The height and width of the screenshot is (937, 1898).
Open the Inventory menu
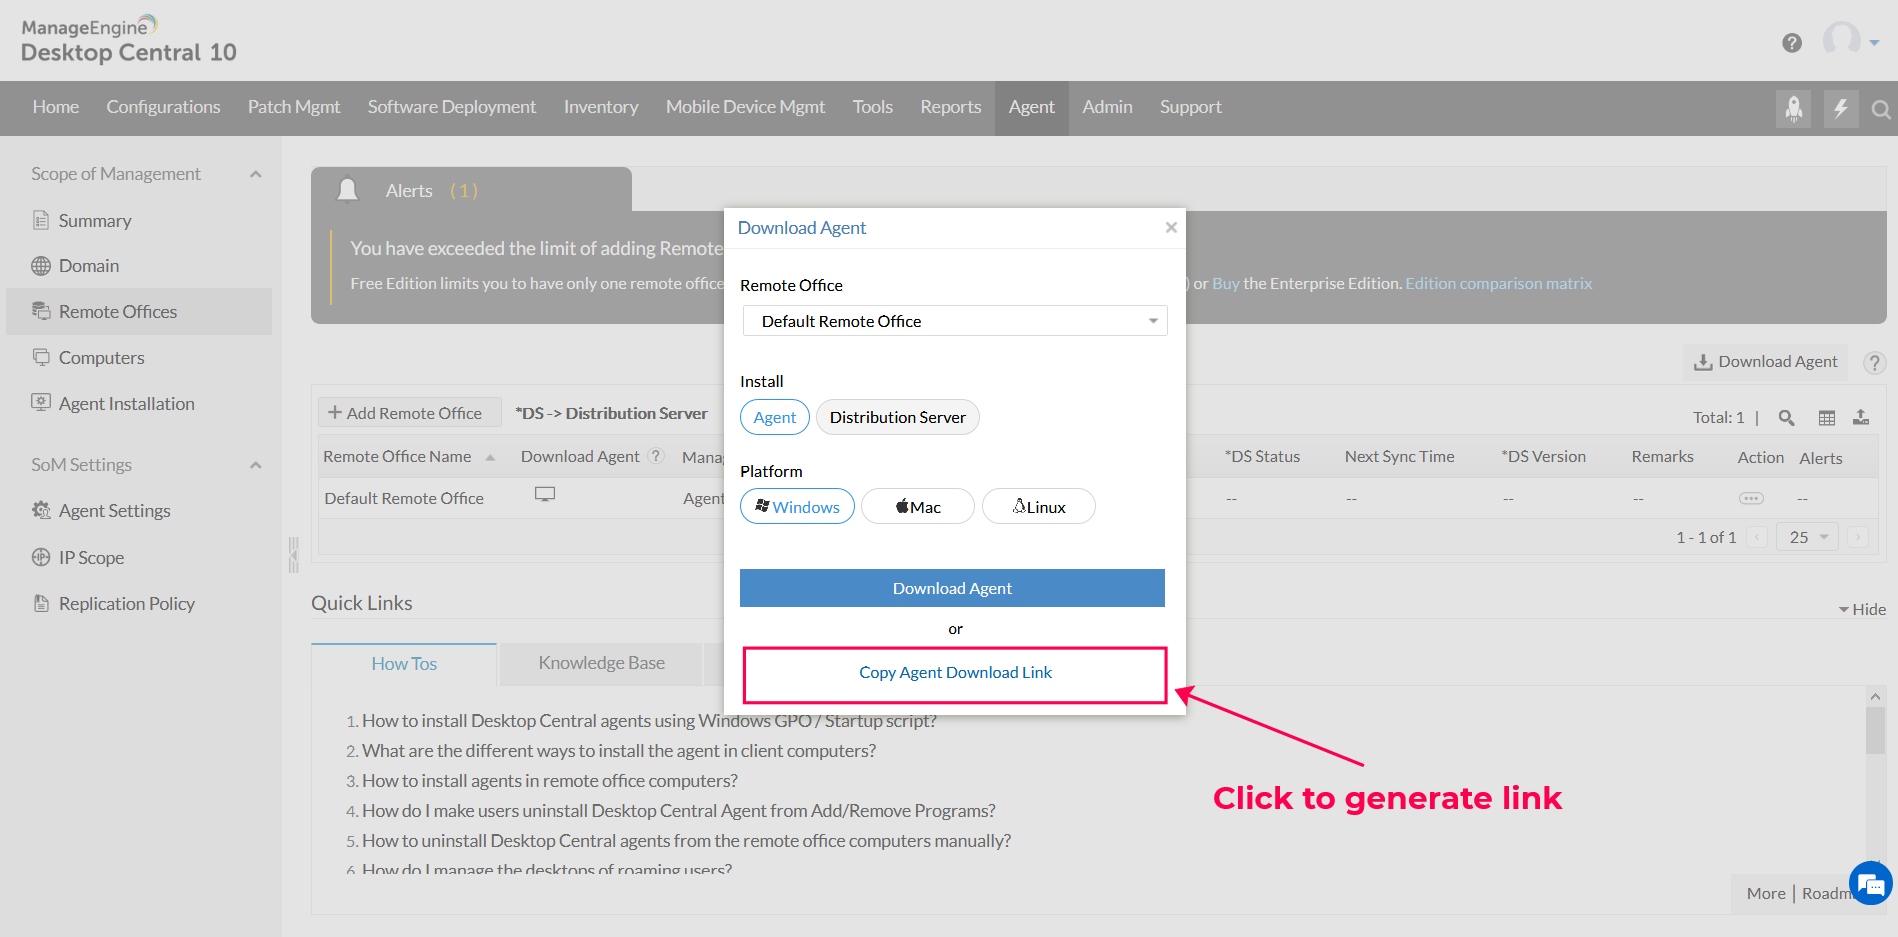(601, 107)
